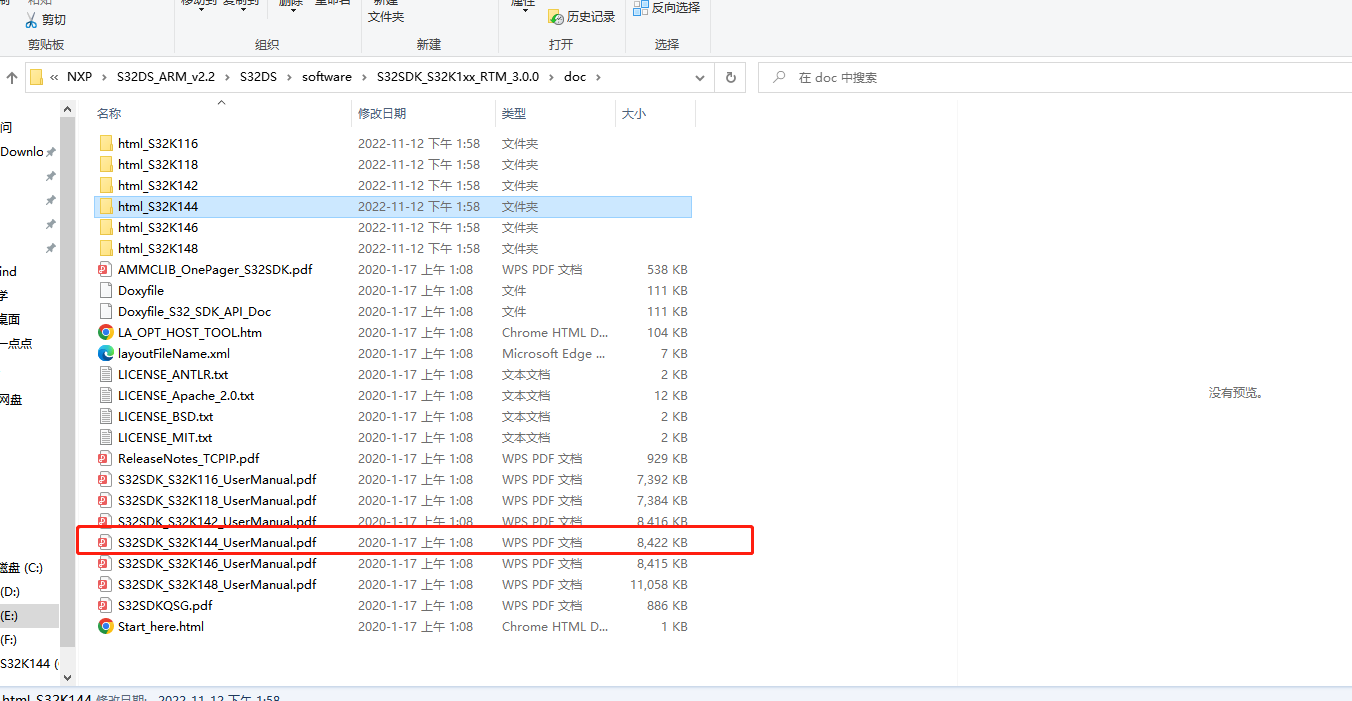
Task: Go to S32DS_ARM_v2.2 in breadcrumb
Action: coord(167,77)
